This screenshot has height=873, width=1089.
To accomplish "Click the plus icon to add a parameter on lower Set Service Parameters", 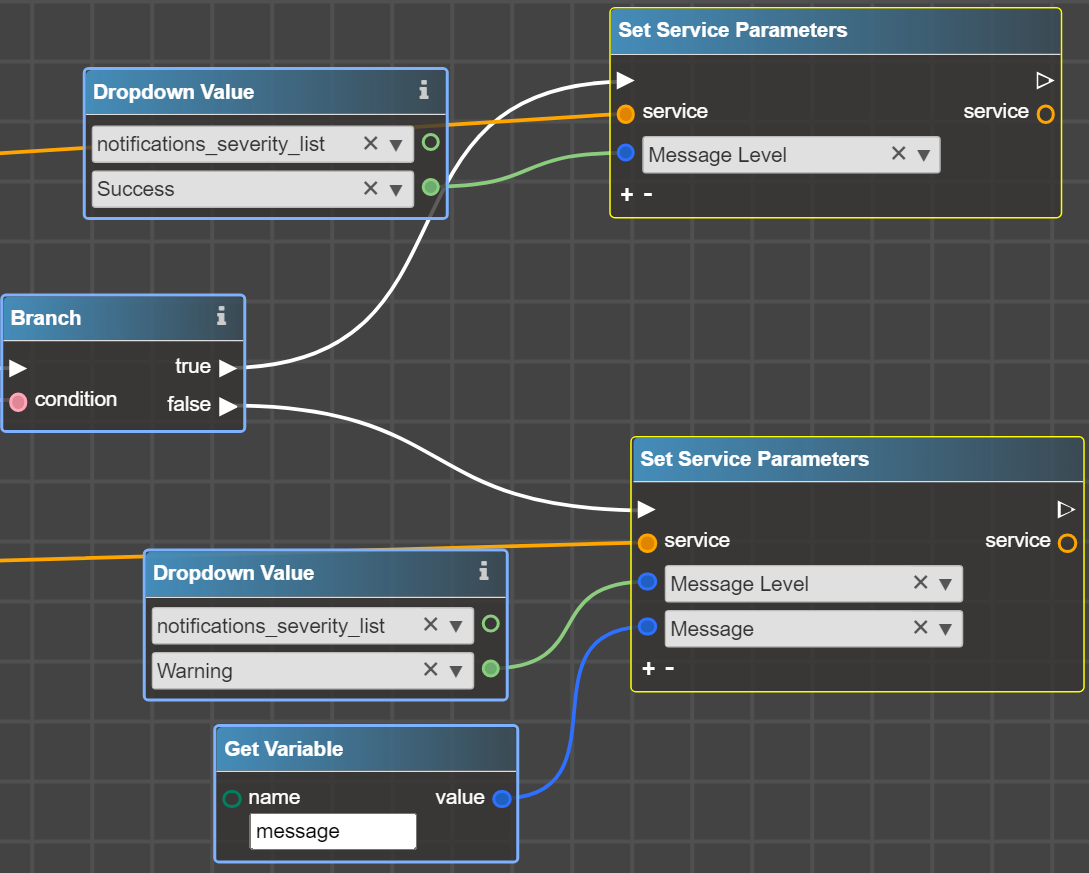I will point(648,668).
